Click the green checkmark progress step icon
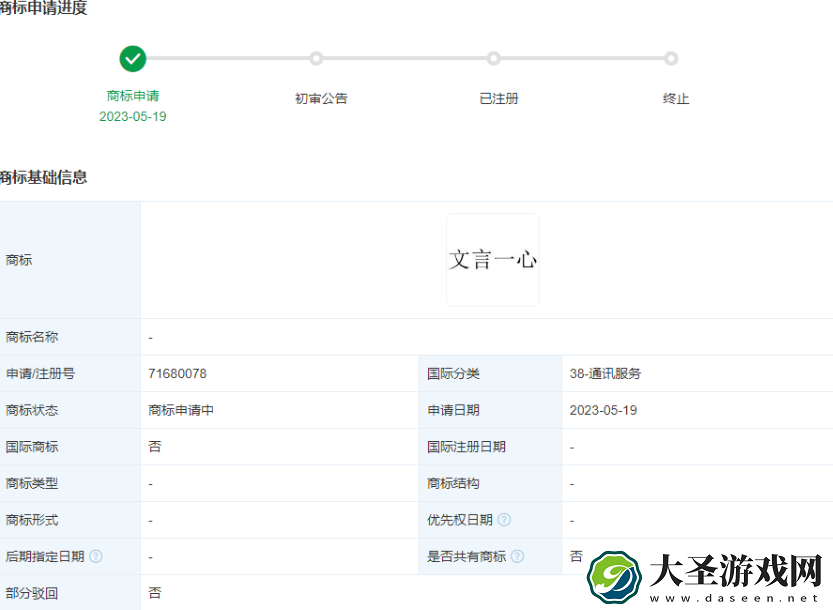The height and width of the screenshot is (610, 833). click(133, 58)
